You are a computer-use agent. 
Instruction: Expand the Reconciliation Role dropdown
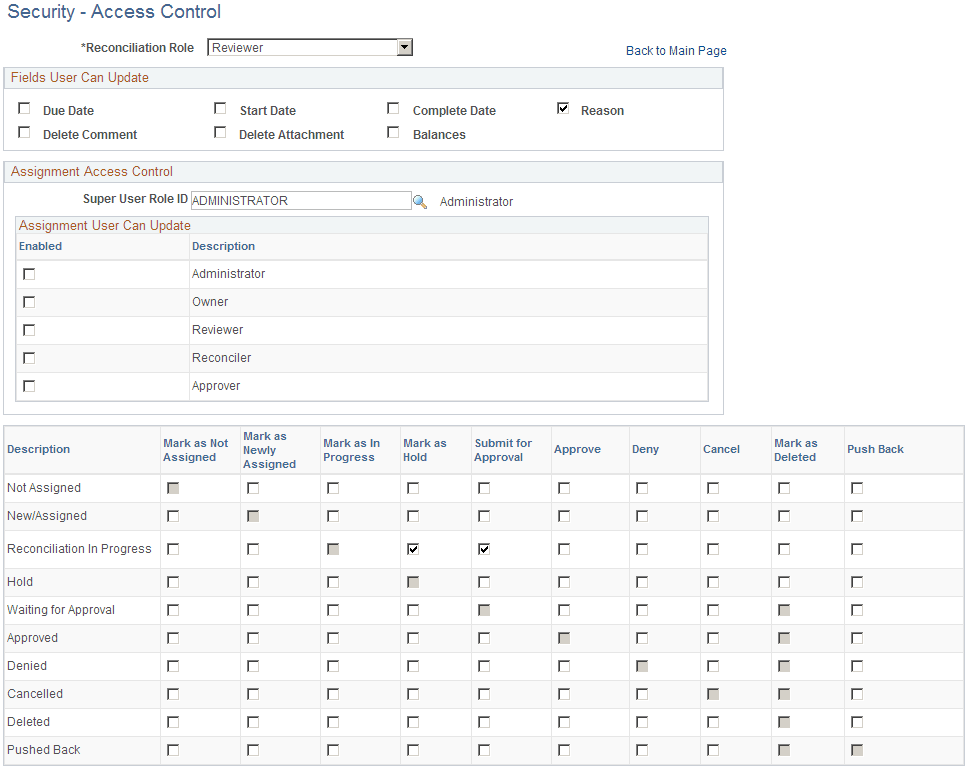[403, 47]
